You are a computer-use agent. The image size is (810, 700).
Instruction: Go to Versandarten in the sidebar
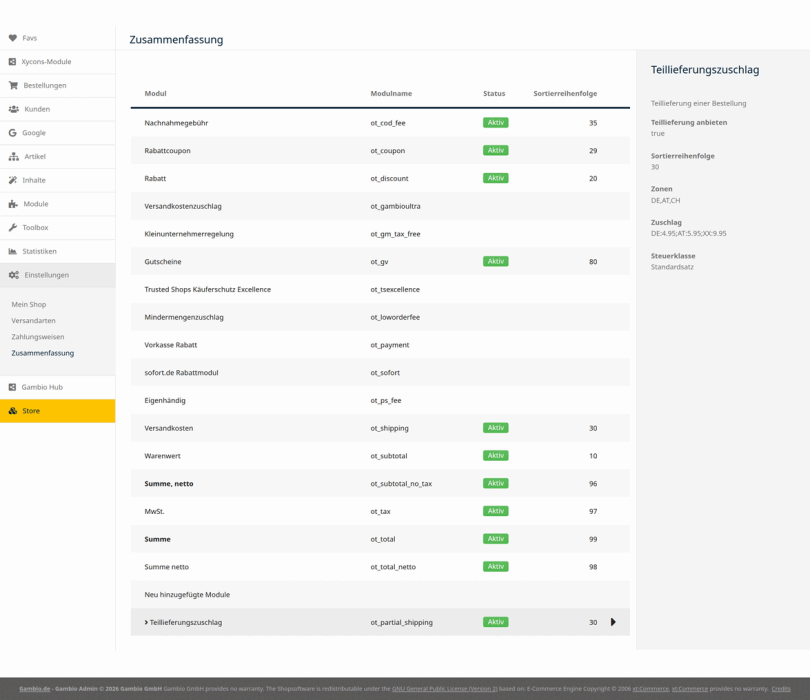[34, 320]
